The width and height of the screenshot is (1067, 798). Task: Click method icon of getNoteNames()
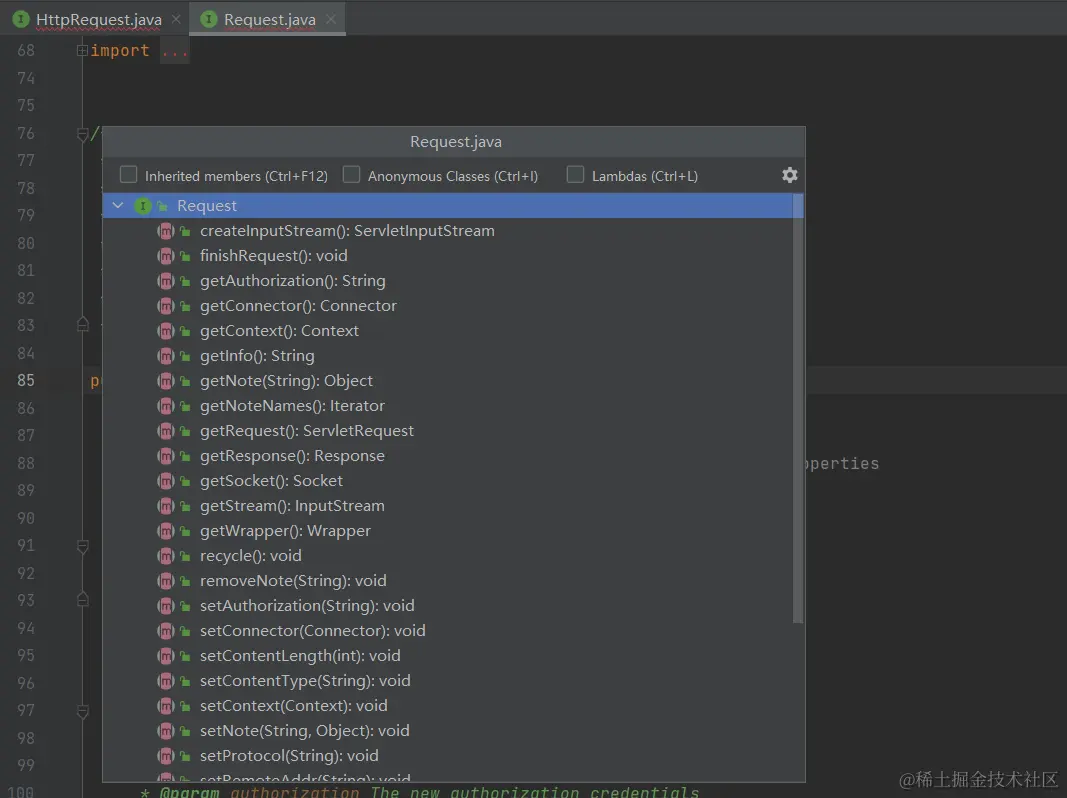click(x=166, y=406)
